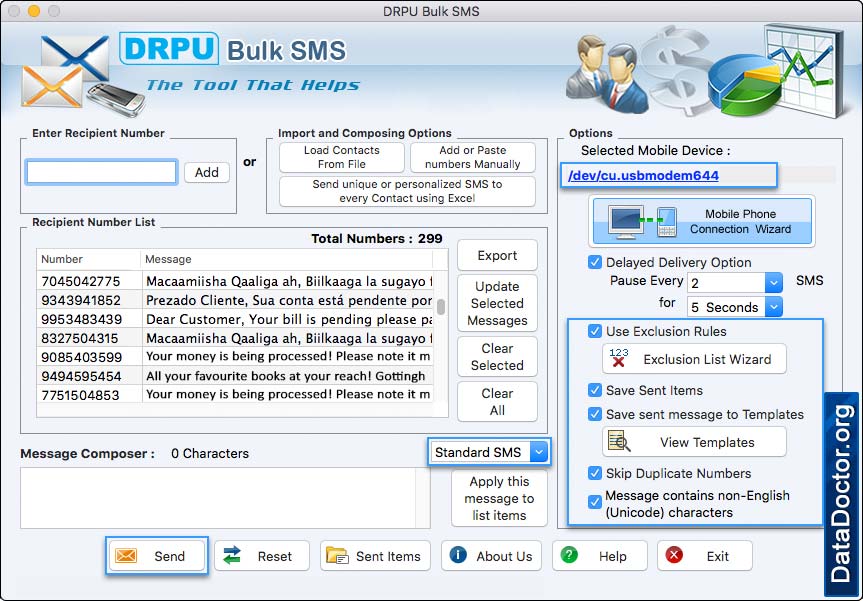
Task: Click the recipient list vertical scrollbar
Action: click(441, 307)
